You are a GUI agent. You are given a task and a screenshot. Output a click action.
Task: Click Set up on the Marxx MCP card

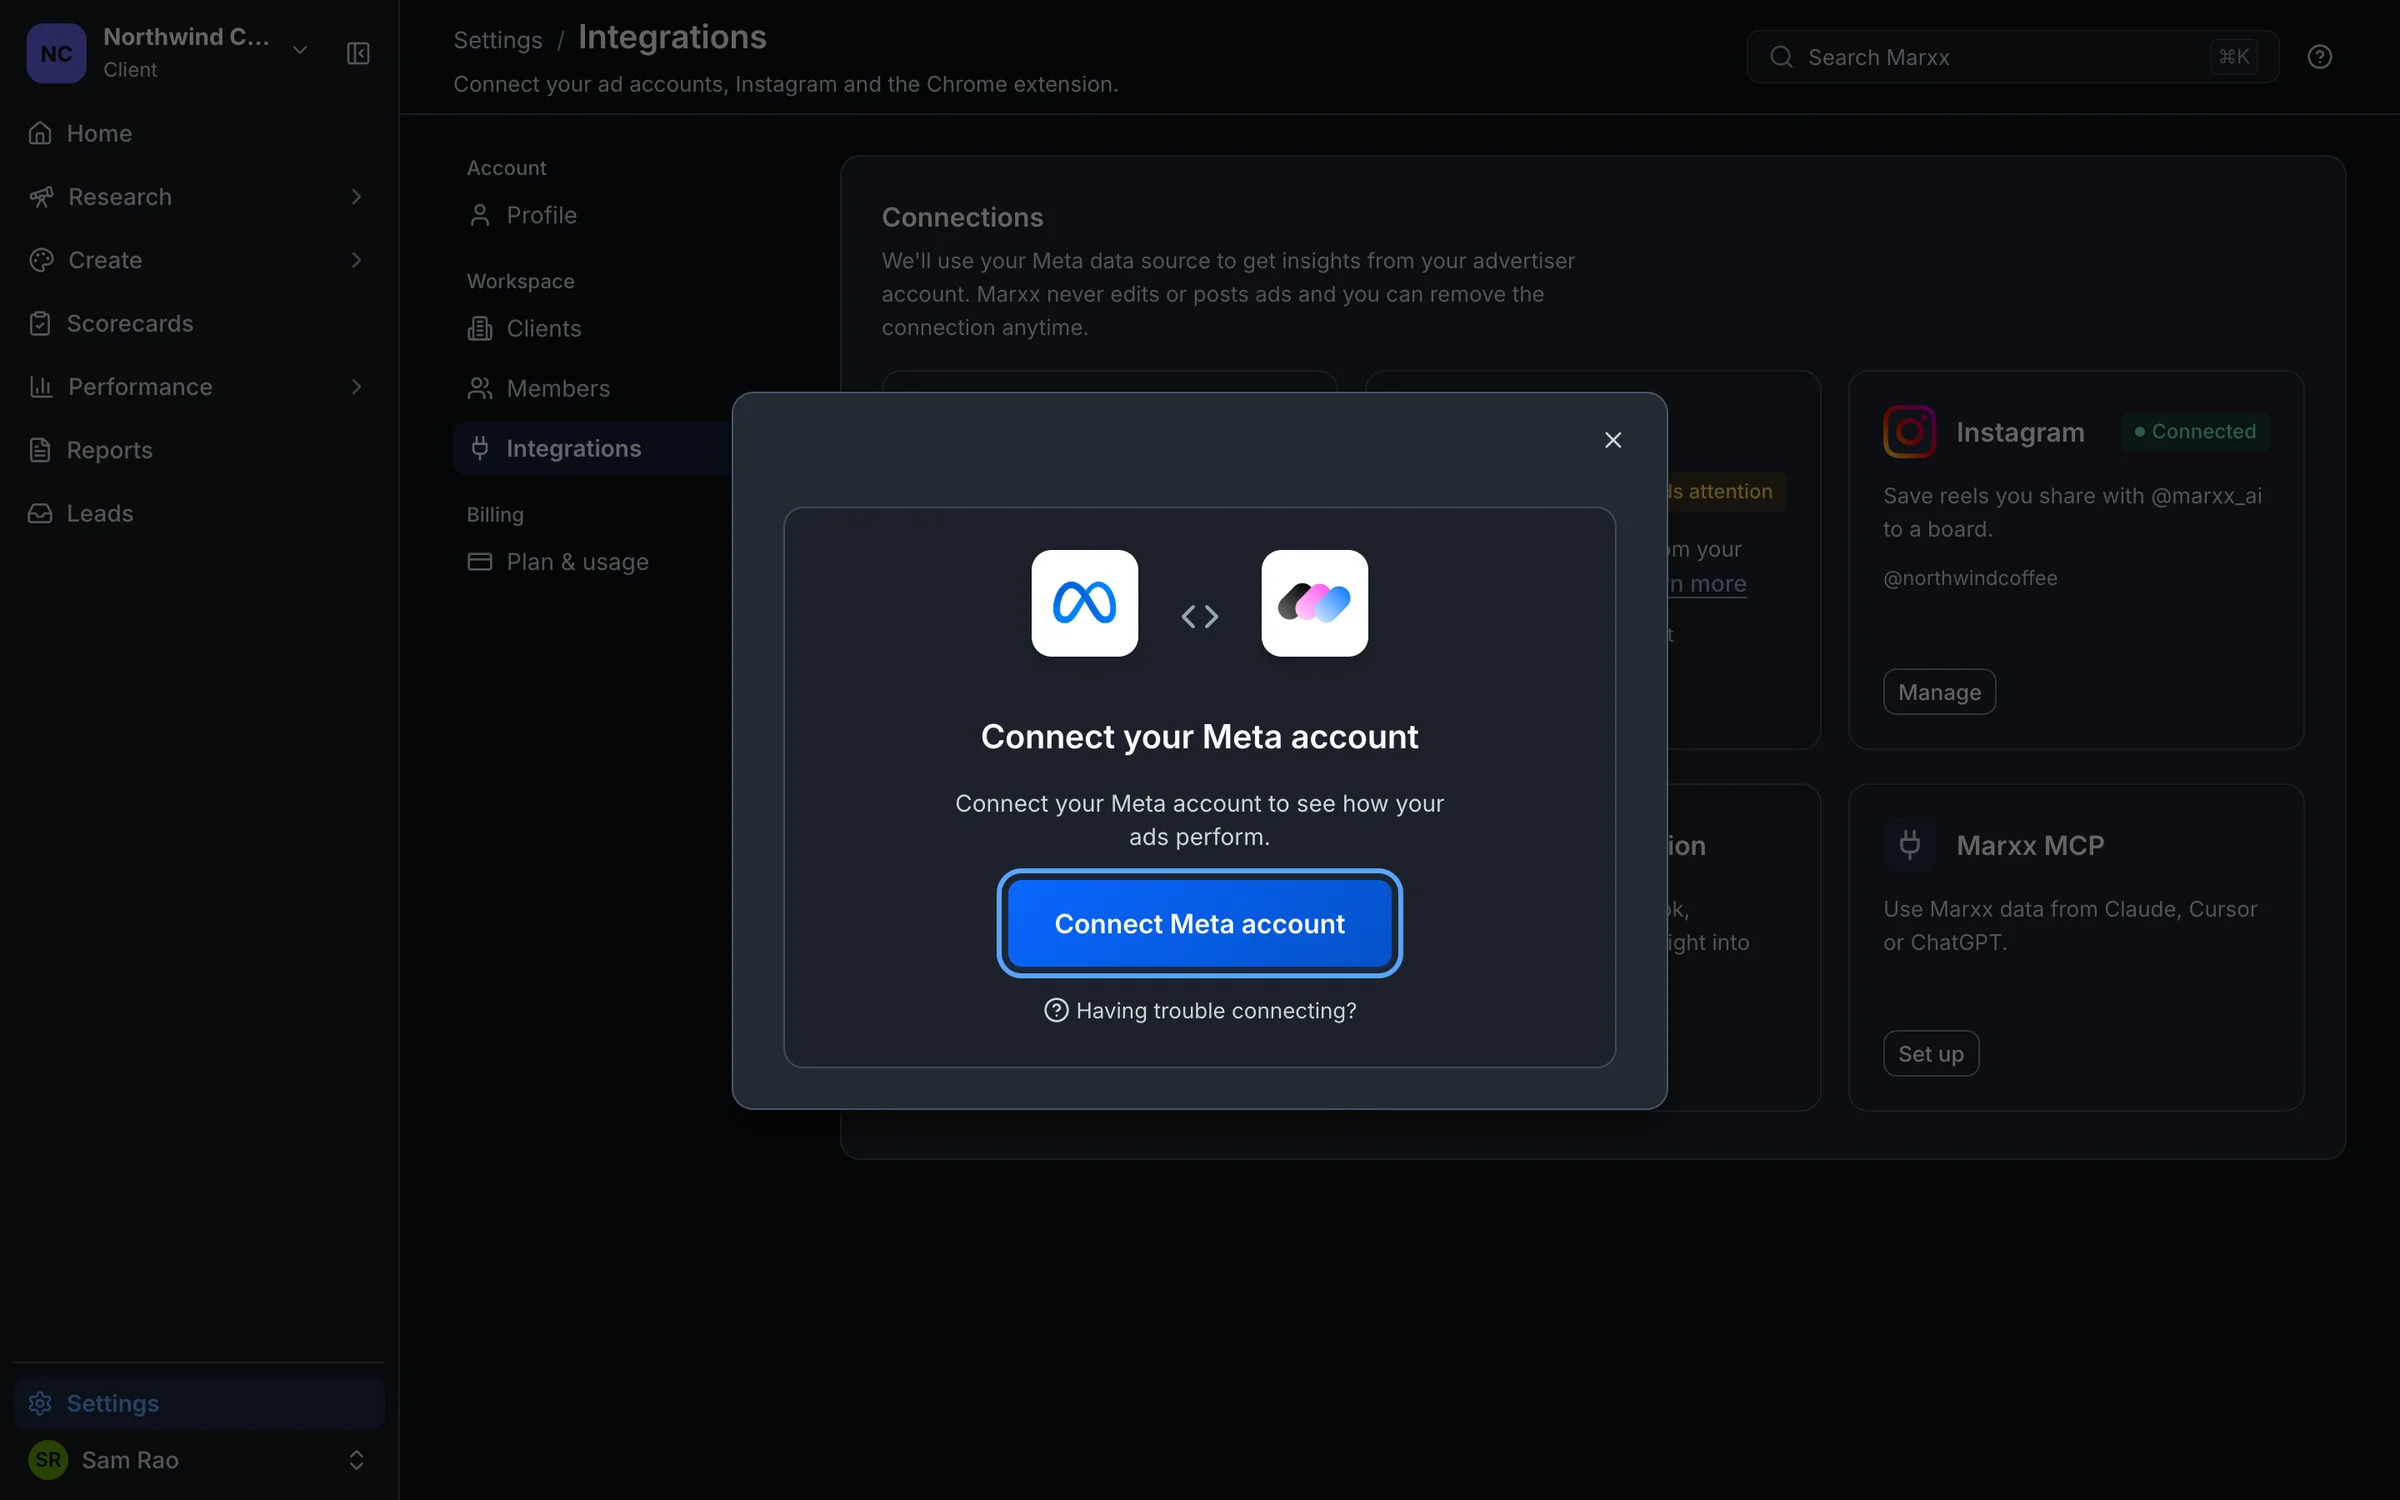pos(1931,1054)
